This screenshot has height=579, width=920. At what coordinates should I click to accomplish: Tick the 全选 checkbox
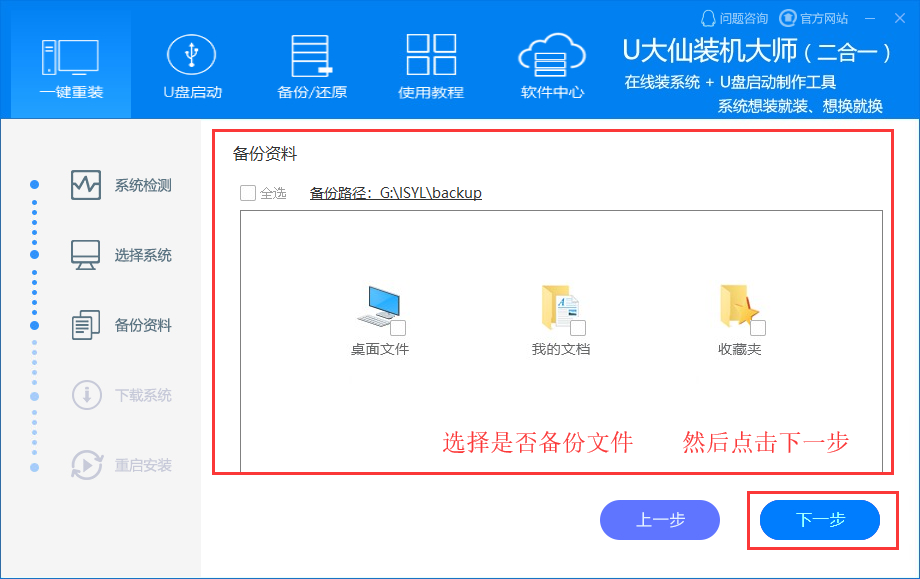pyautogui.click(x=248, y=193)
